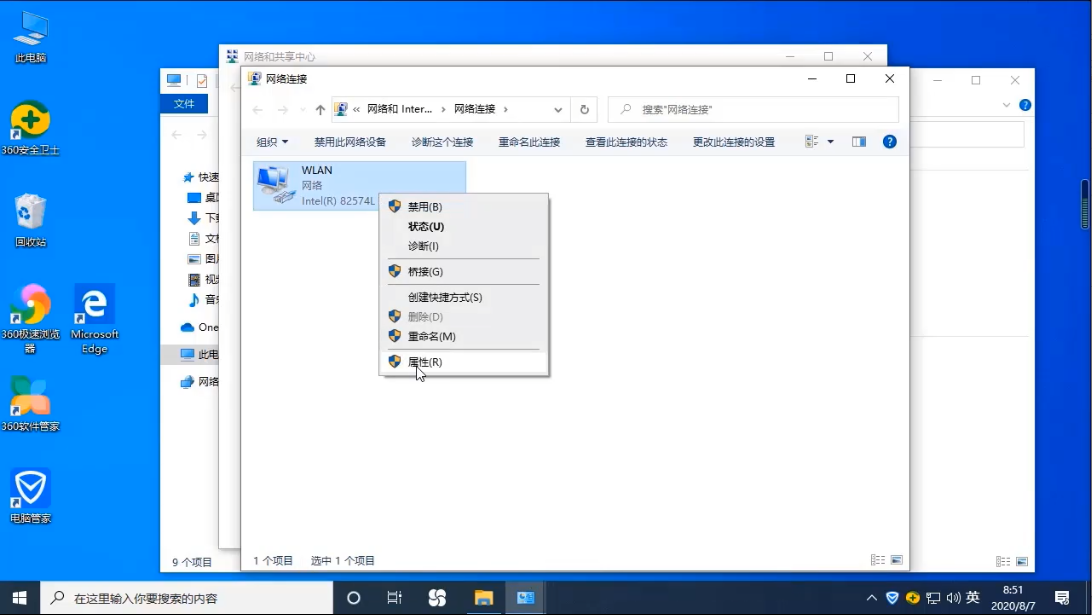Go up one folder level arrow

(320, 110)
